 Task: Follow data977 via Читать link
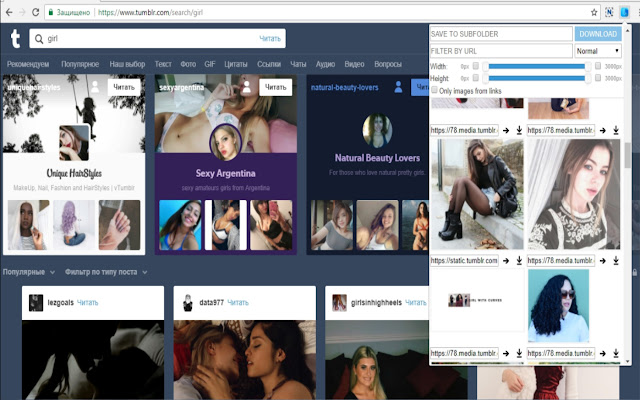[x=238, y=303]
